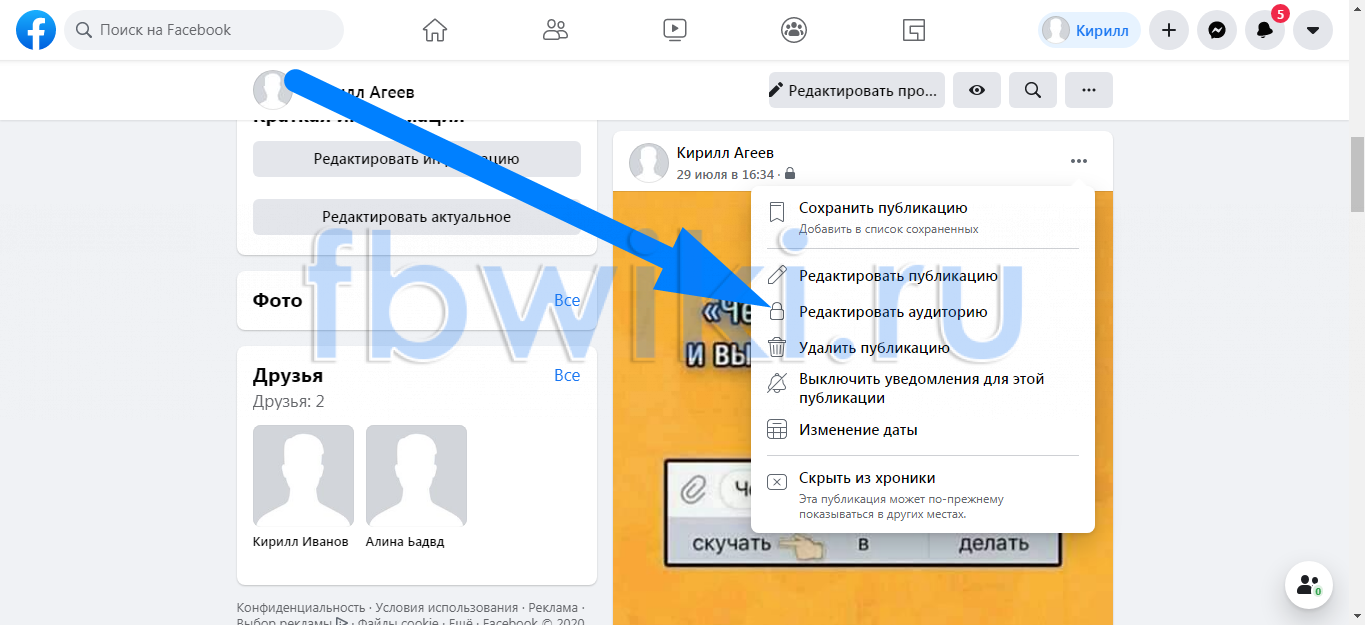Click the Алина Ьадвд name
The image size is (1365, 625).
click(x=405, y=541)
